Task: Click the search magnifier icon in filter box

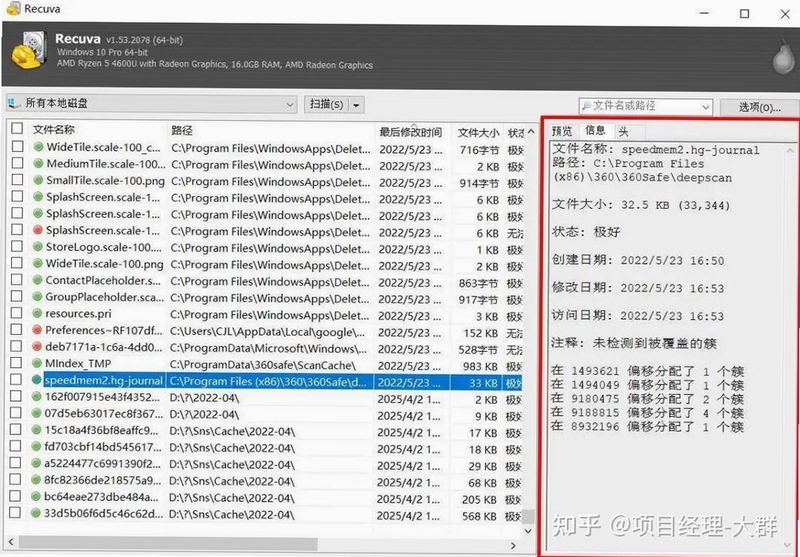Action: coord(586,106)
